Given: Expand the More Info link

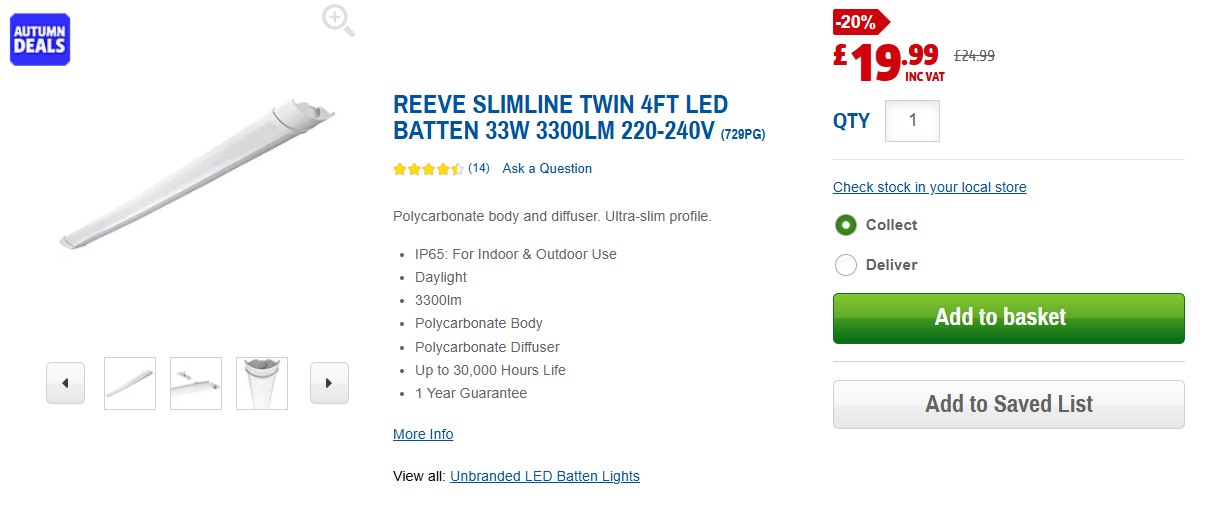Looking at the screenshot, I should [423, 434].
